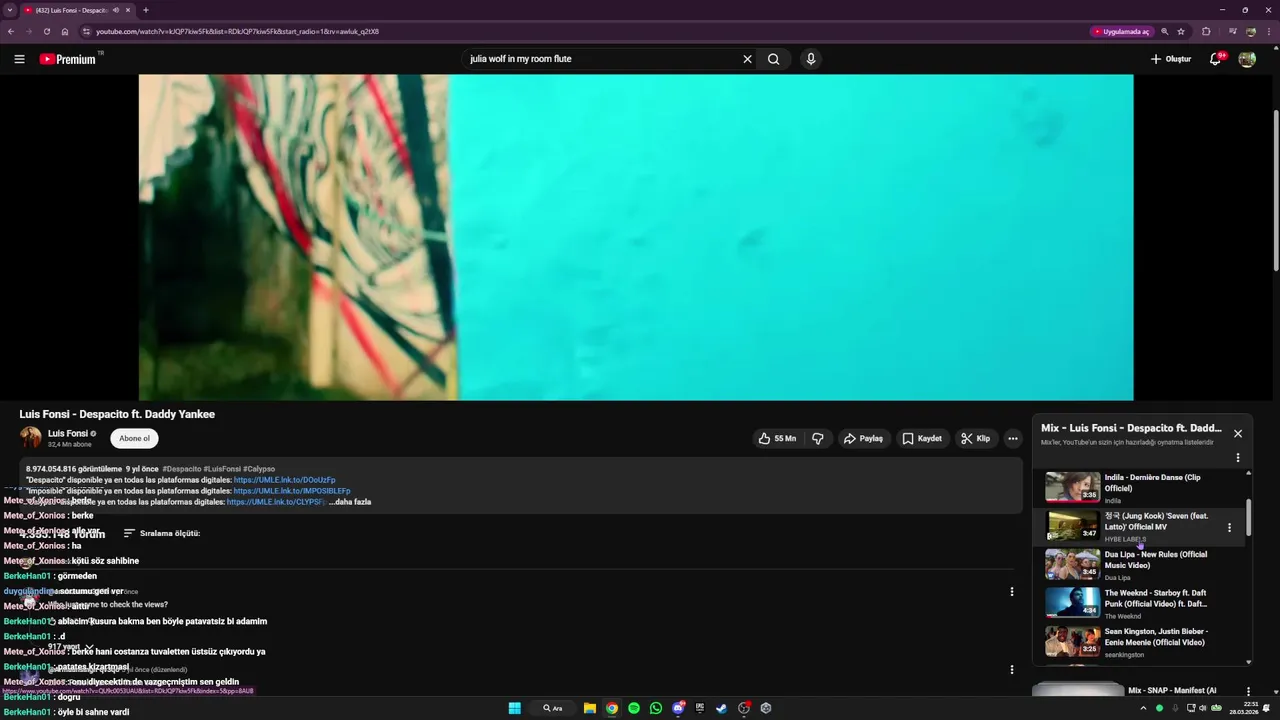1280x720 pixels.
Task: Click Oluştur create button
Action: point(1170,59)
